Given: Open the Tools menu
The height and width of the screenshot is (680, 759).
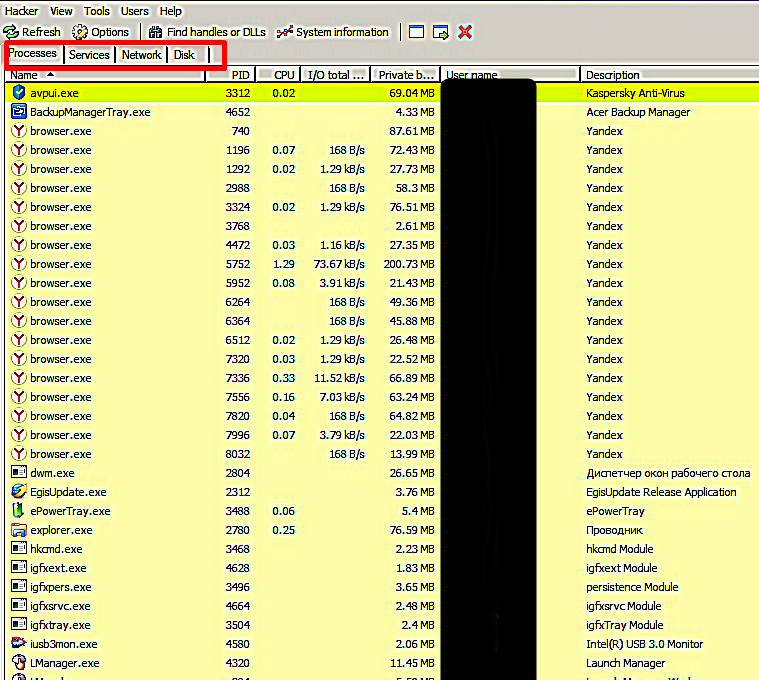Looking at the screenshot, I should tap(97, 11).
